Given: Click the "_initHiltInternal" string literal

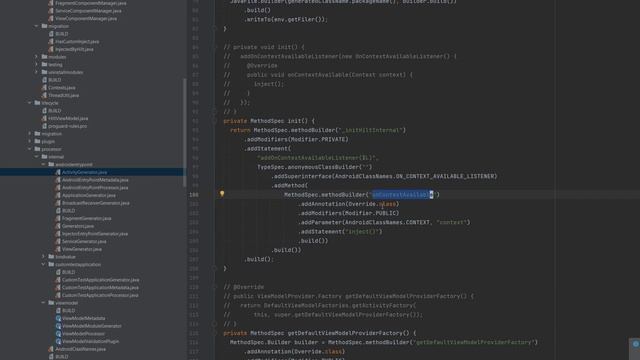Looking at the screenshot, I should tap(371, 130).
